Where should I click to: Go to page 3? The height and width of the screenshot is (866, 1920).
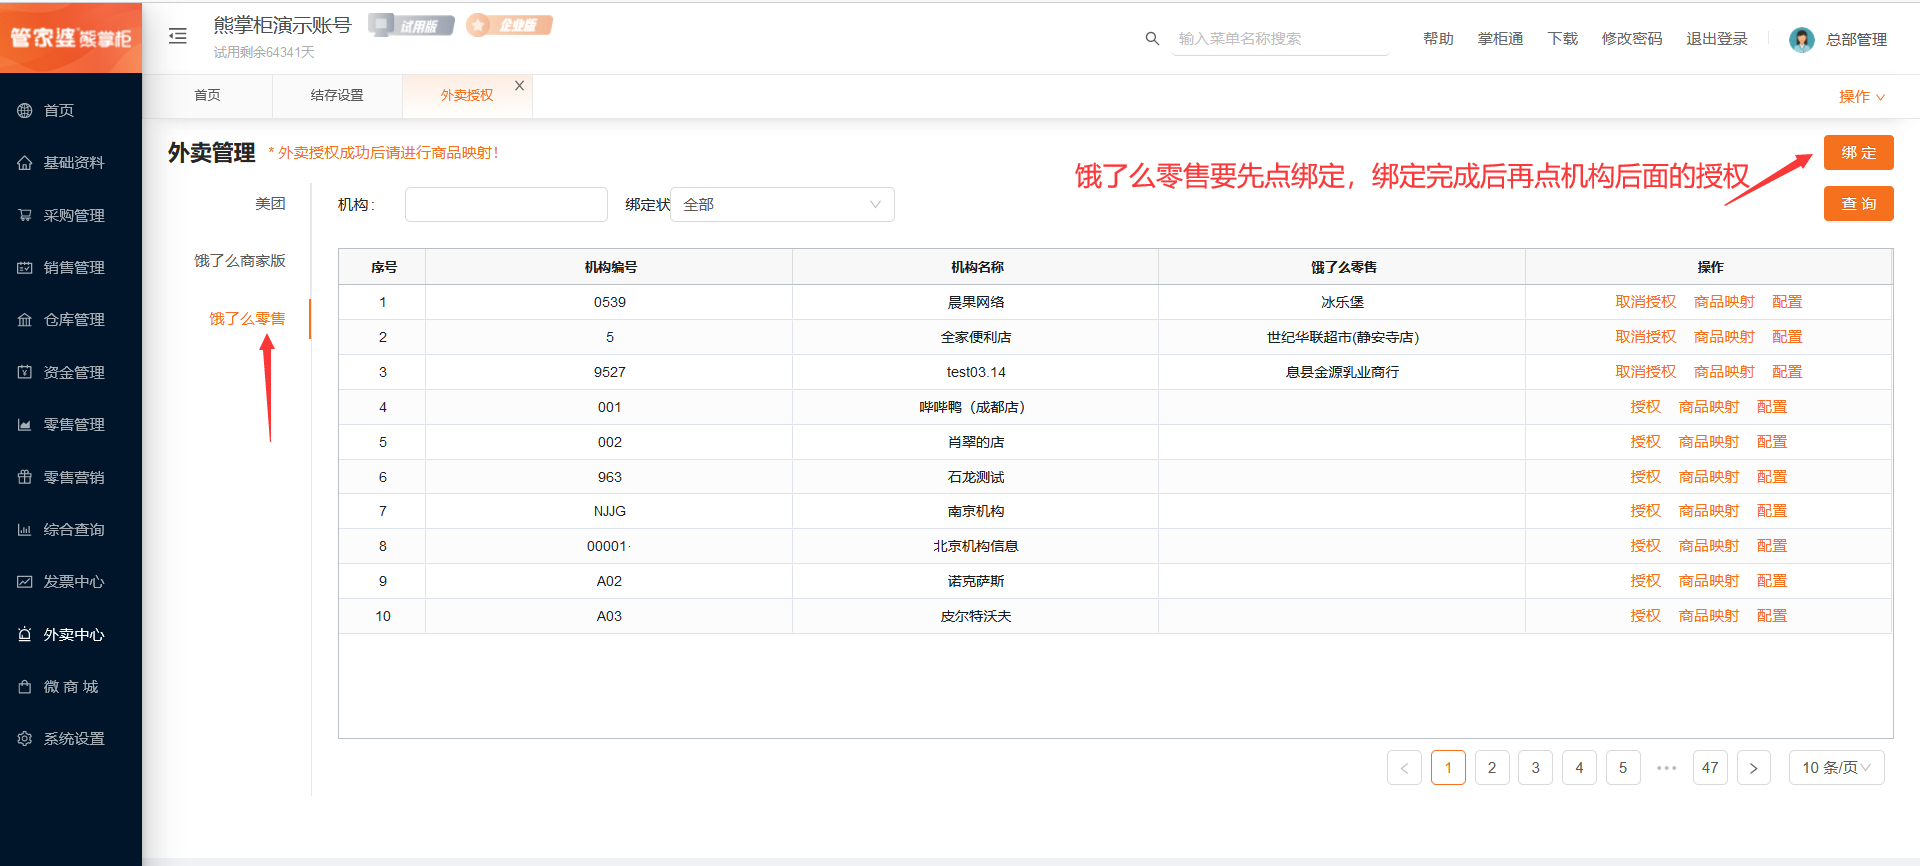1535,768
